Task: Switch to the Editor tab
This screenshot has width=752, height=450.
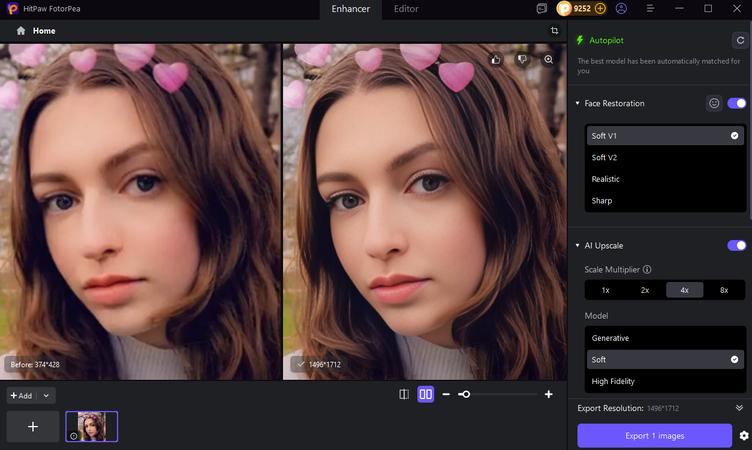Action: (406, 9)
